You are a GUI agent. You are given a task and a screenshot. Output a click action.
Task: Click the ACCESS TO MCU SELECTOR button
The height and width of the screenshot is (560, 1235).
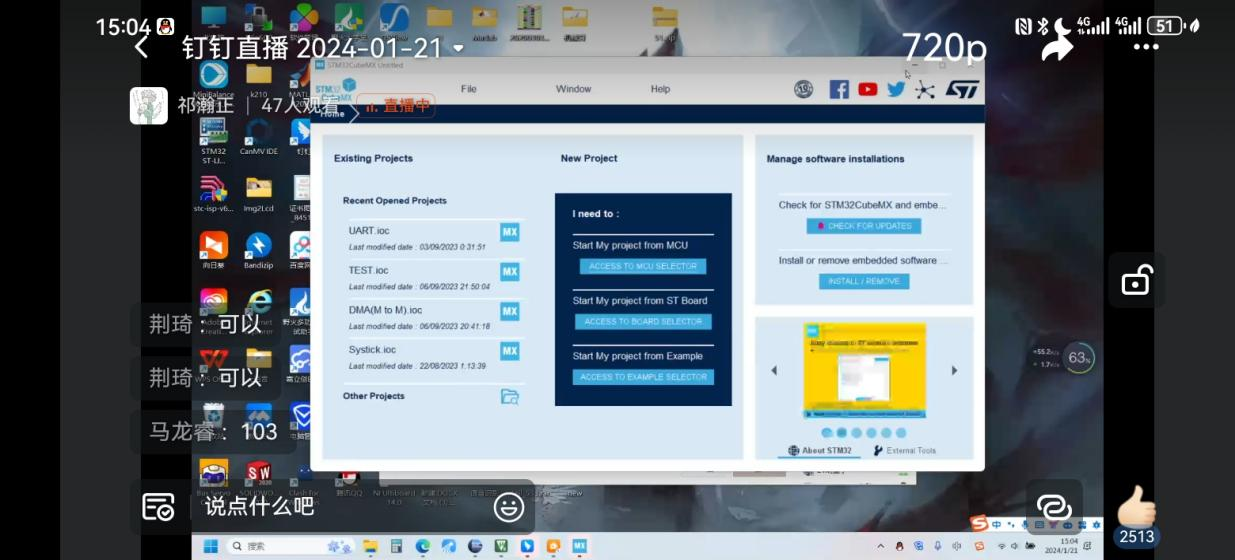click(643, 266)
